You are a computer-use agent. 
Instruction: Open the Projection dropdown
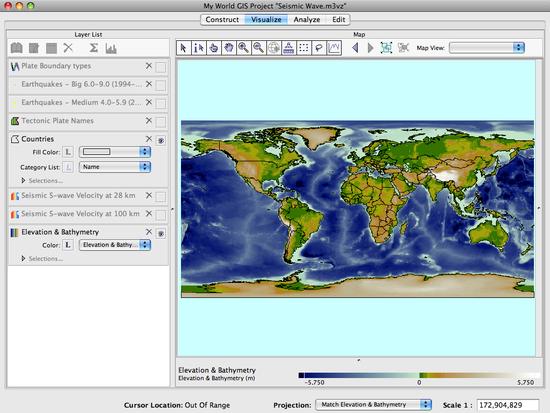pyautogui.click(x=374, y=405)
